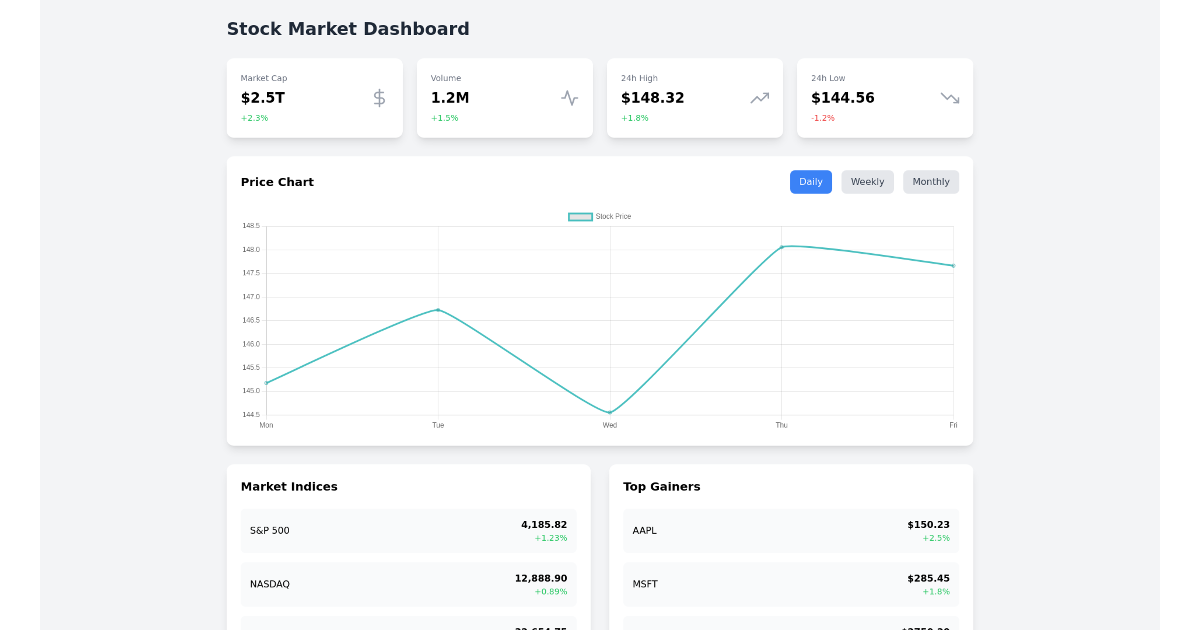Image resolution: width=1200 pixels, height=630 pixels.
Task: Select the NASDAQ index entry
Action: [408, 584]
